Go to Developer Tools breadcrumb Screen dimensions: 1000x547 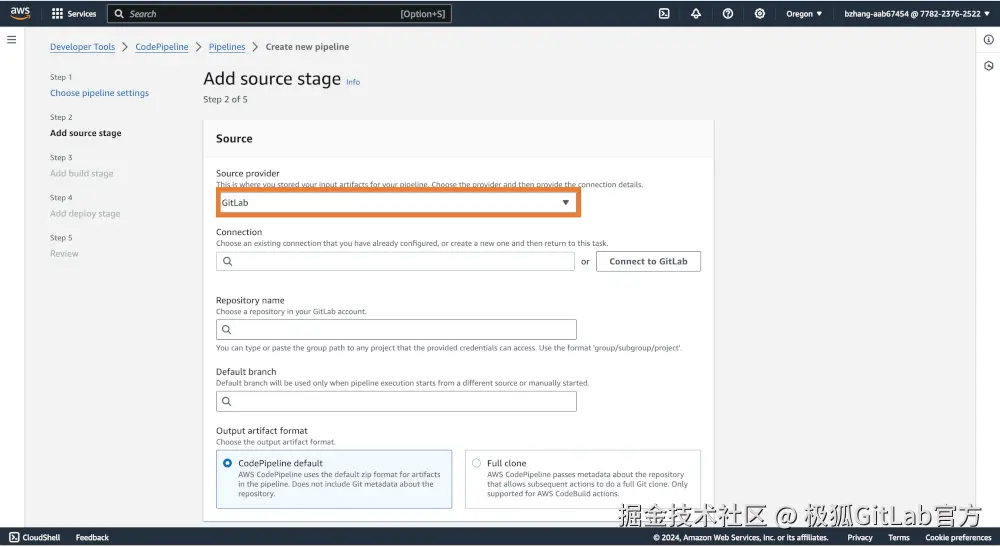pyautogui.click(x=82, y=47)
